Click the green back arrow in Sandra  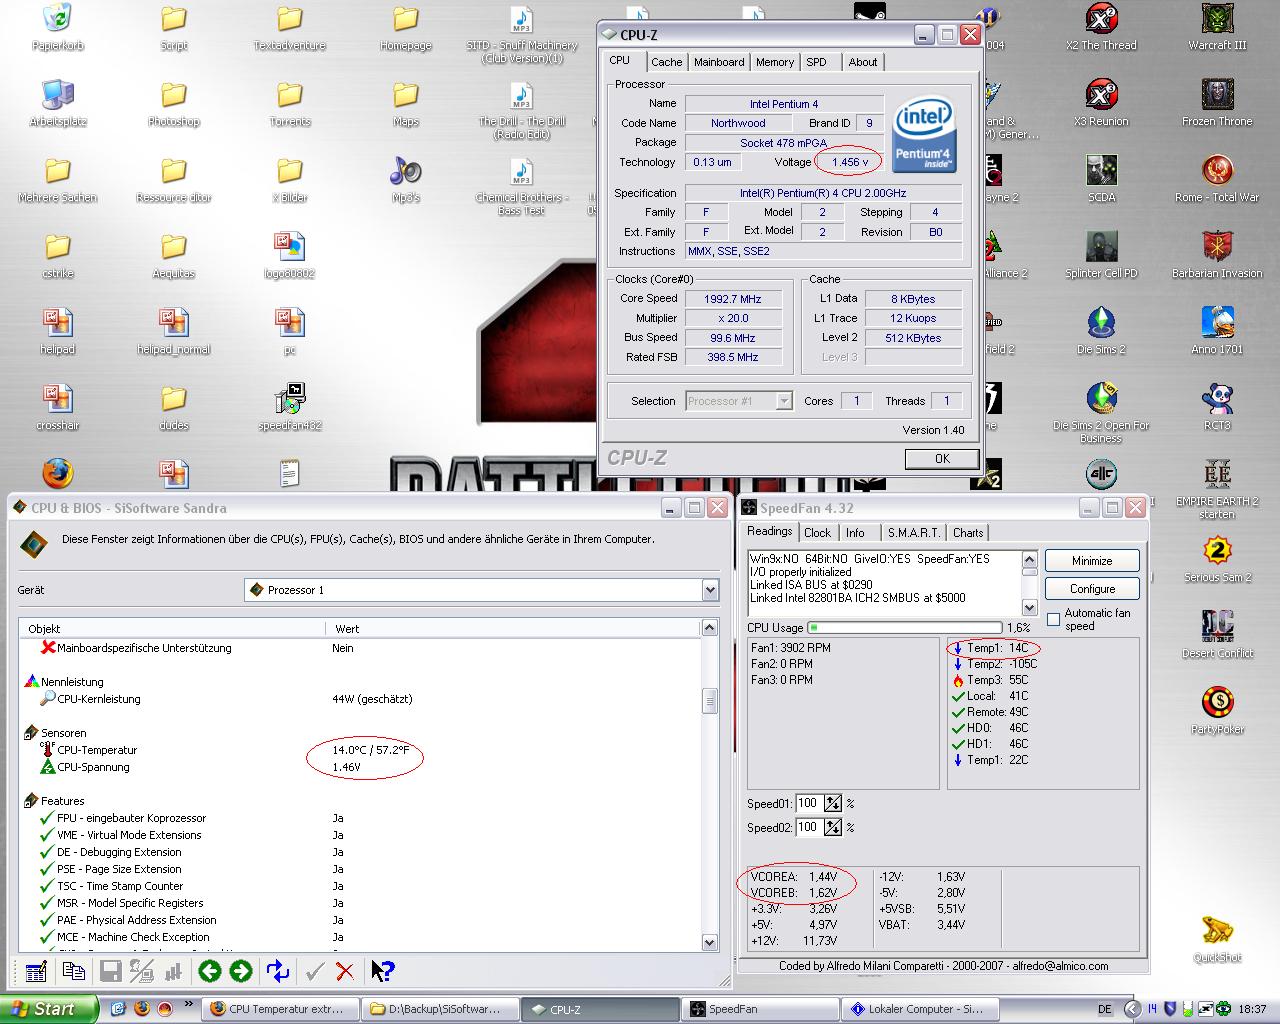click(x=209, y=971)
